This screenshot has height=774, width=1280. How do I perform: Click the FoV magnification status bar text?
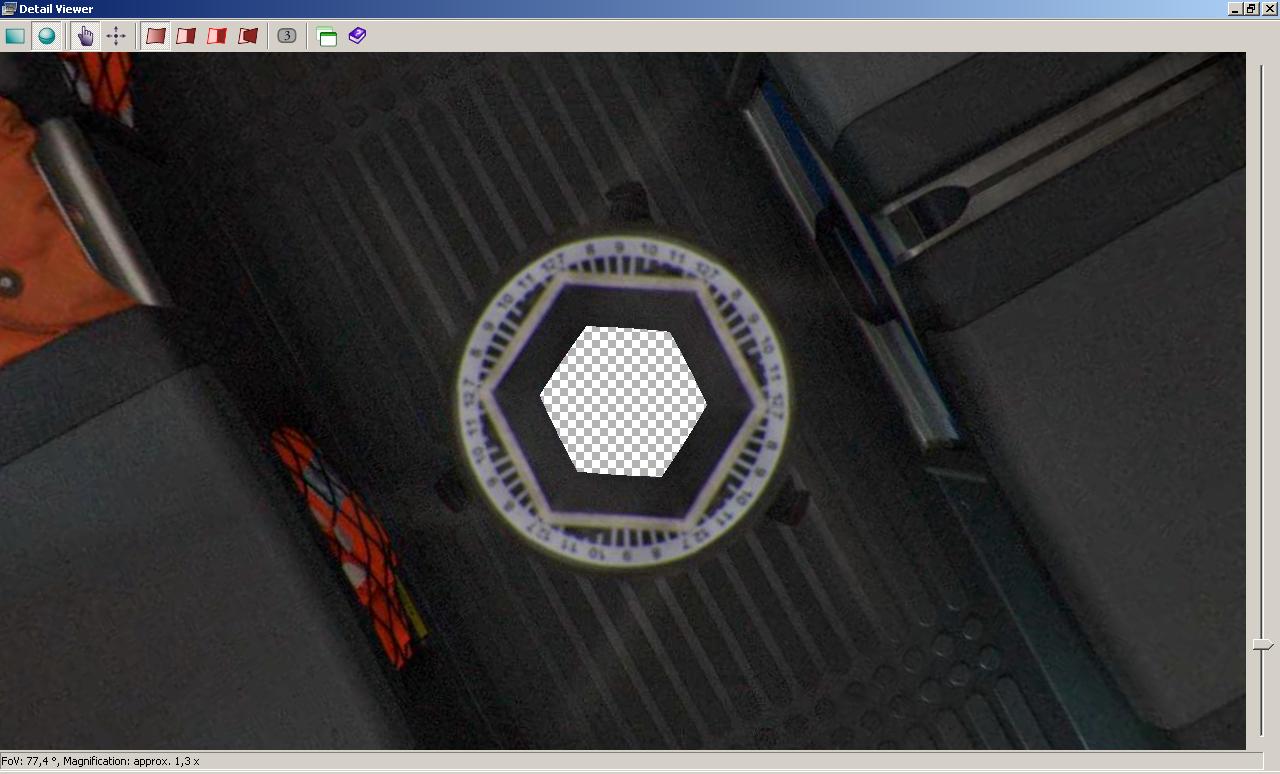pos(100,761)
